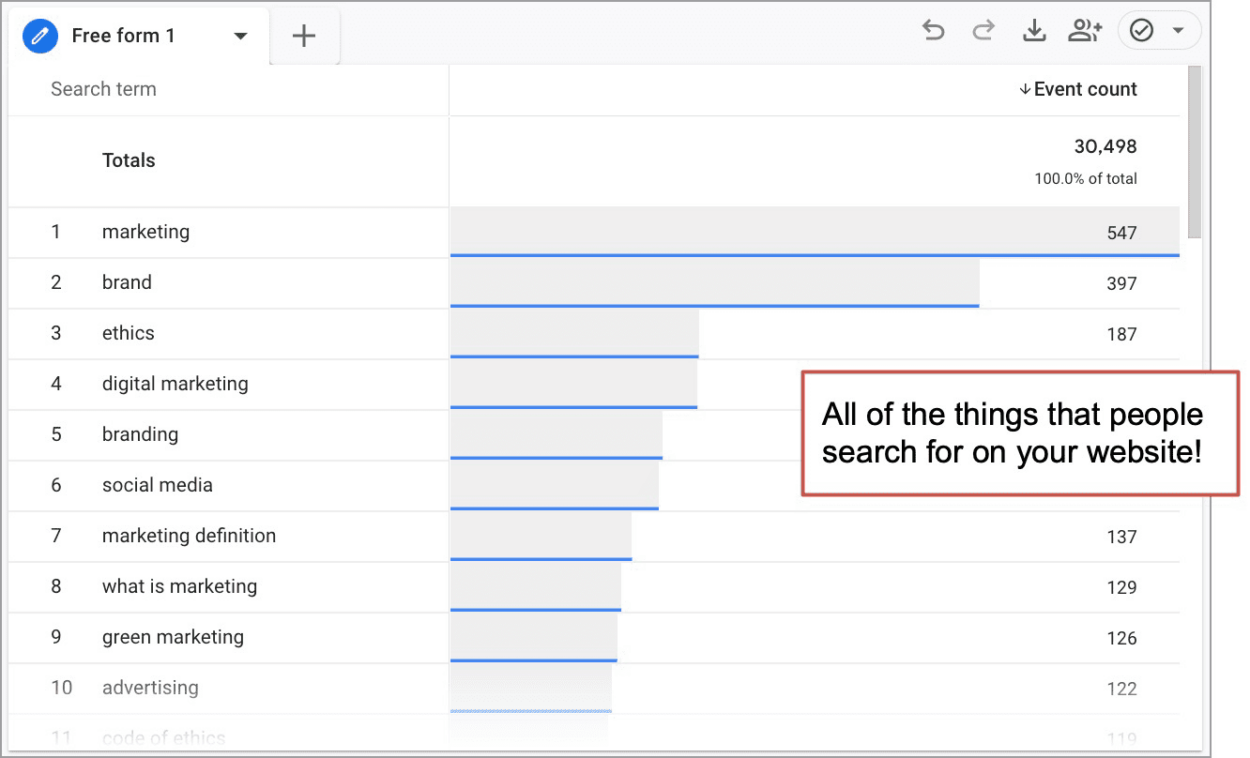Select the 'marketing' search term row

pos(146,232)
